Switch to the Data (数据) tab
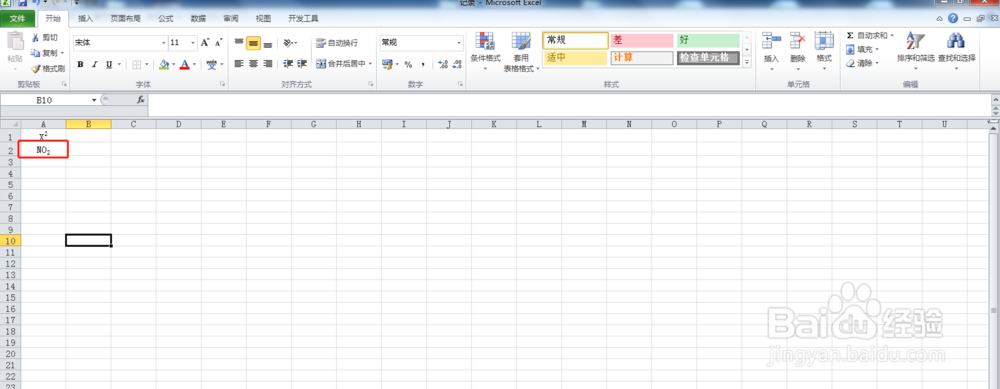1000x389 pixels. 198,19
